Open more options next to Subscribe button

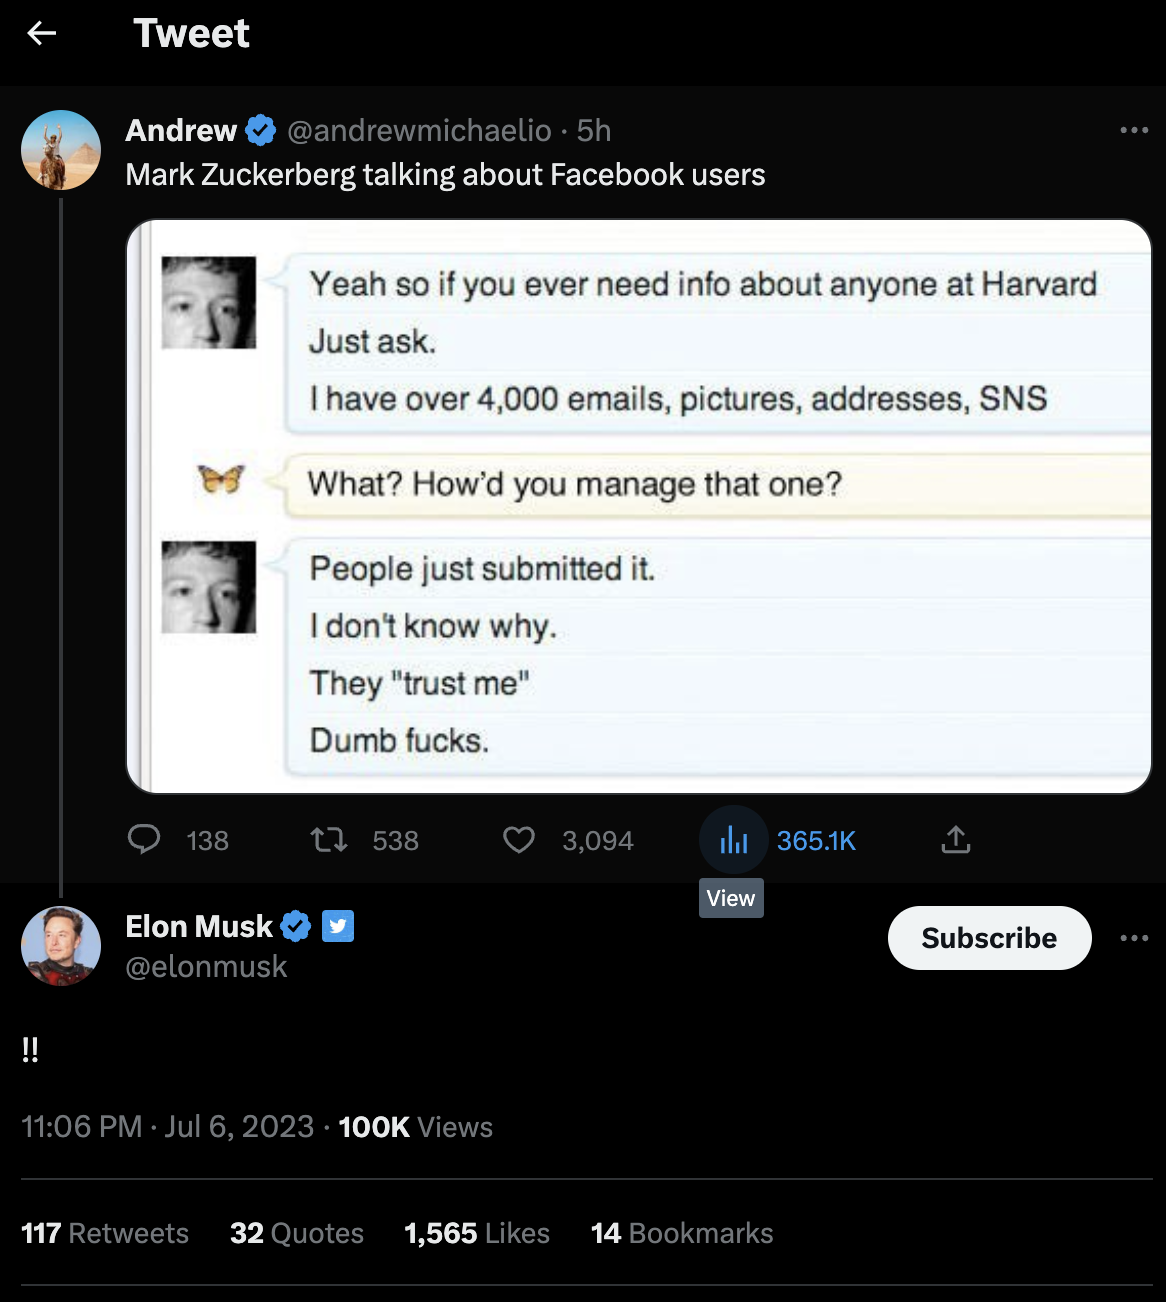[1134, 938]
